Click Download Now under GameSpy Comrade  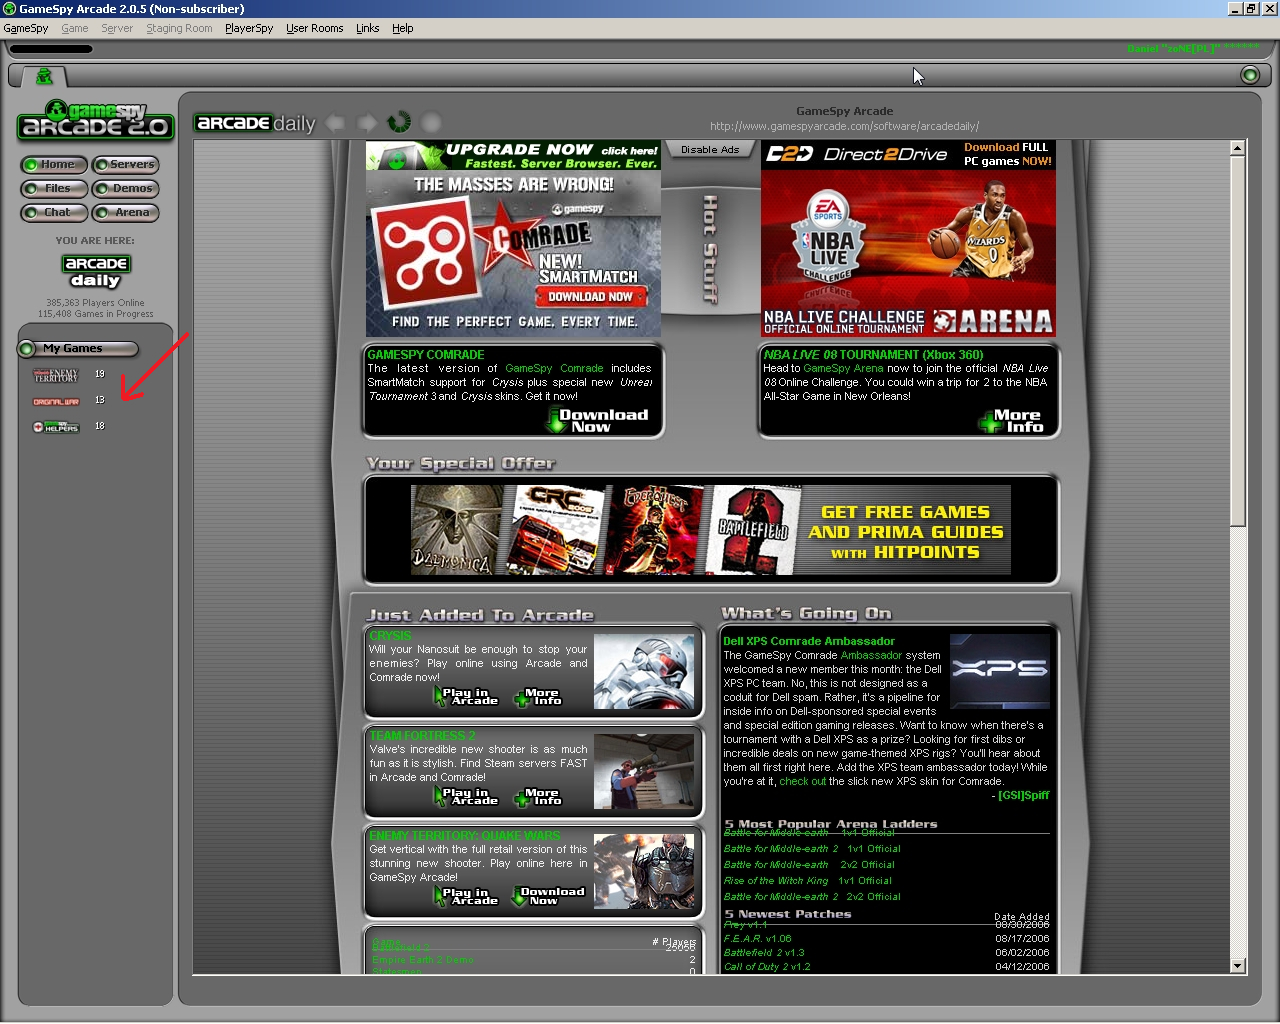[598, 421]
